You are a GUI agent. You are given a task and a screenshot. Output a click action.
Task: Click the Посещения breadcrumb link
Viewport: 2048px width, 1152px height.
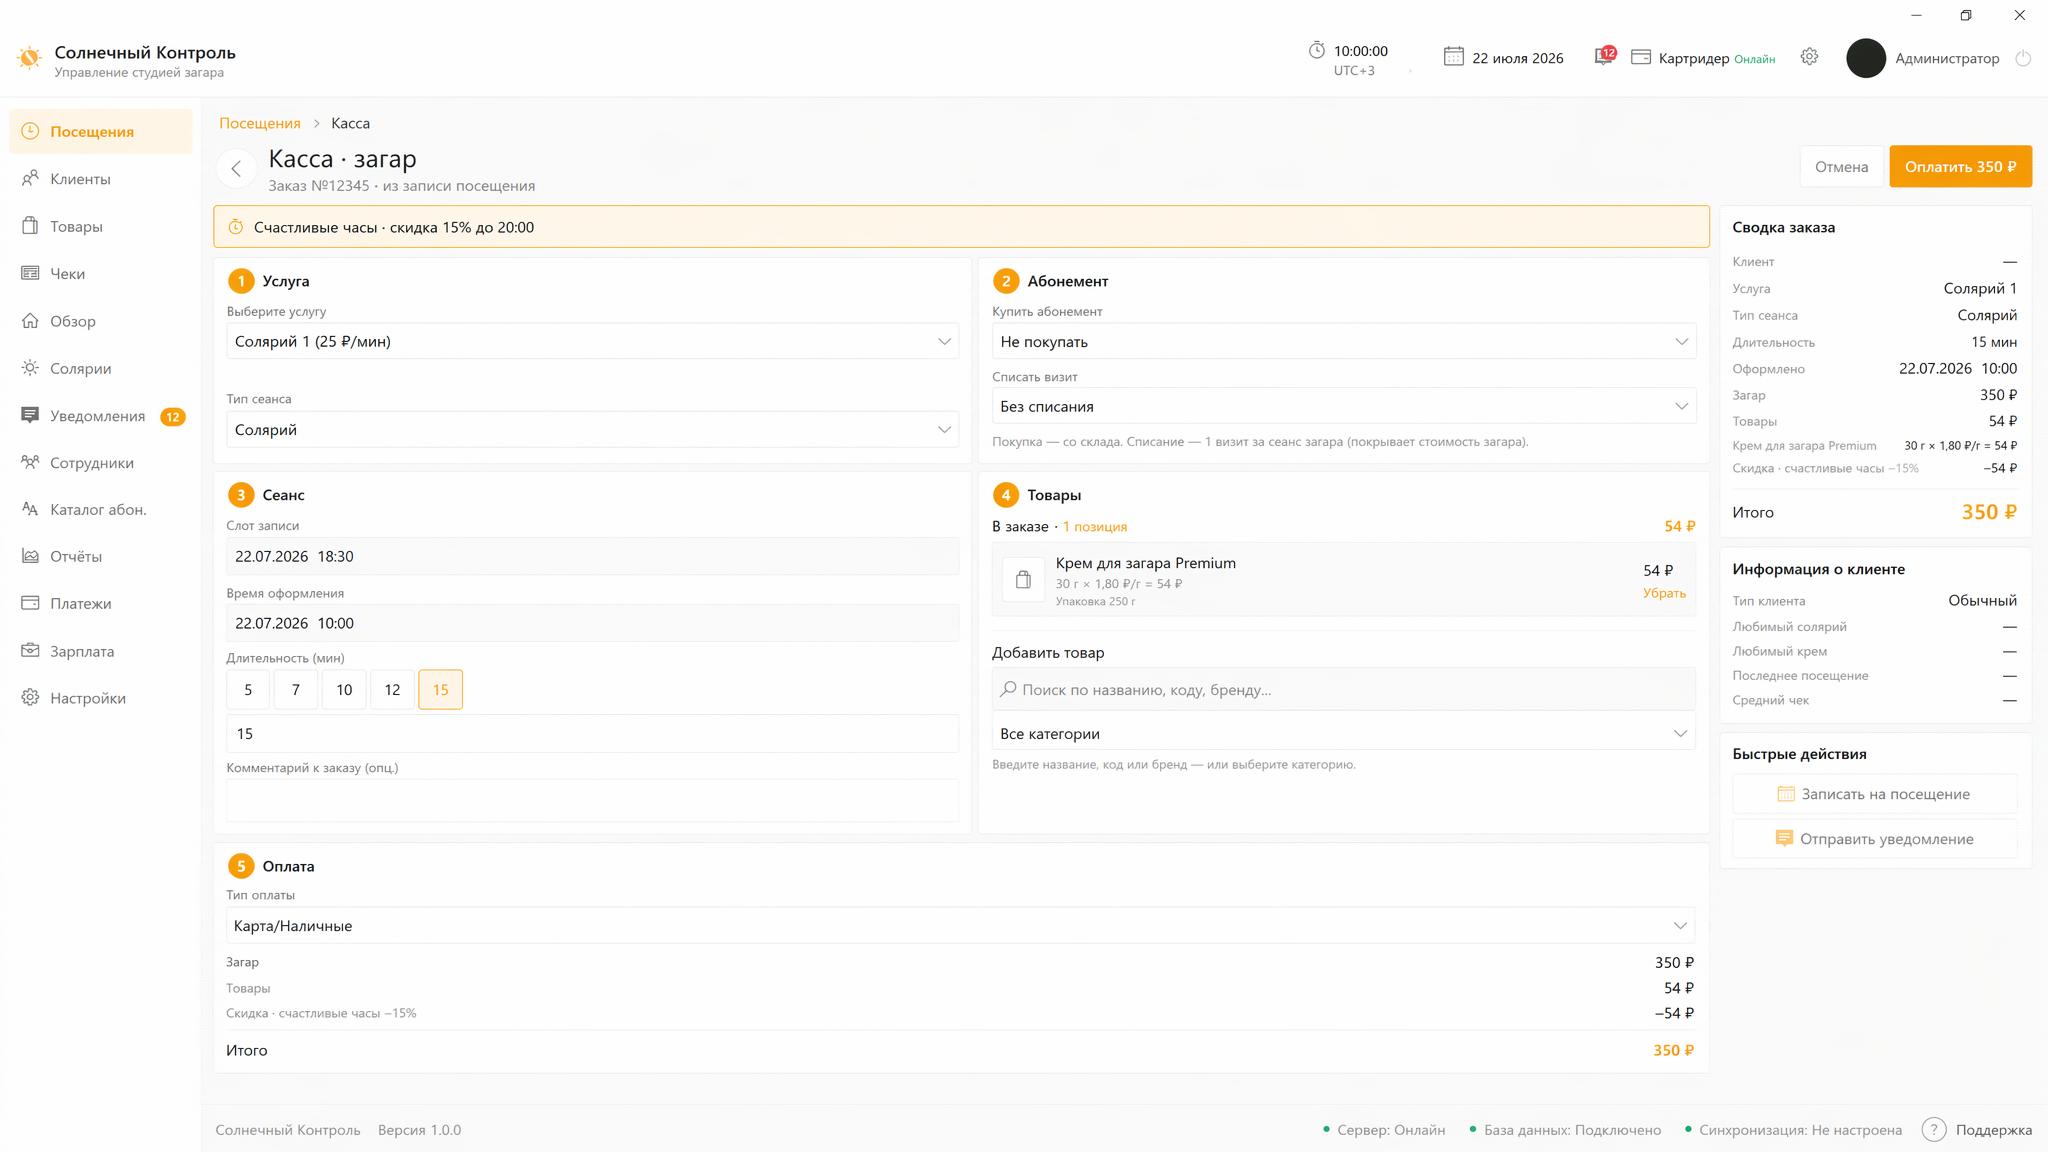pyautogui.click(x=260, y=123)
